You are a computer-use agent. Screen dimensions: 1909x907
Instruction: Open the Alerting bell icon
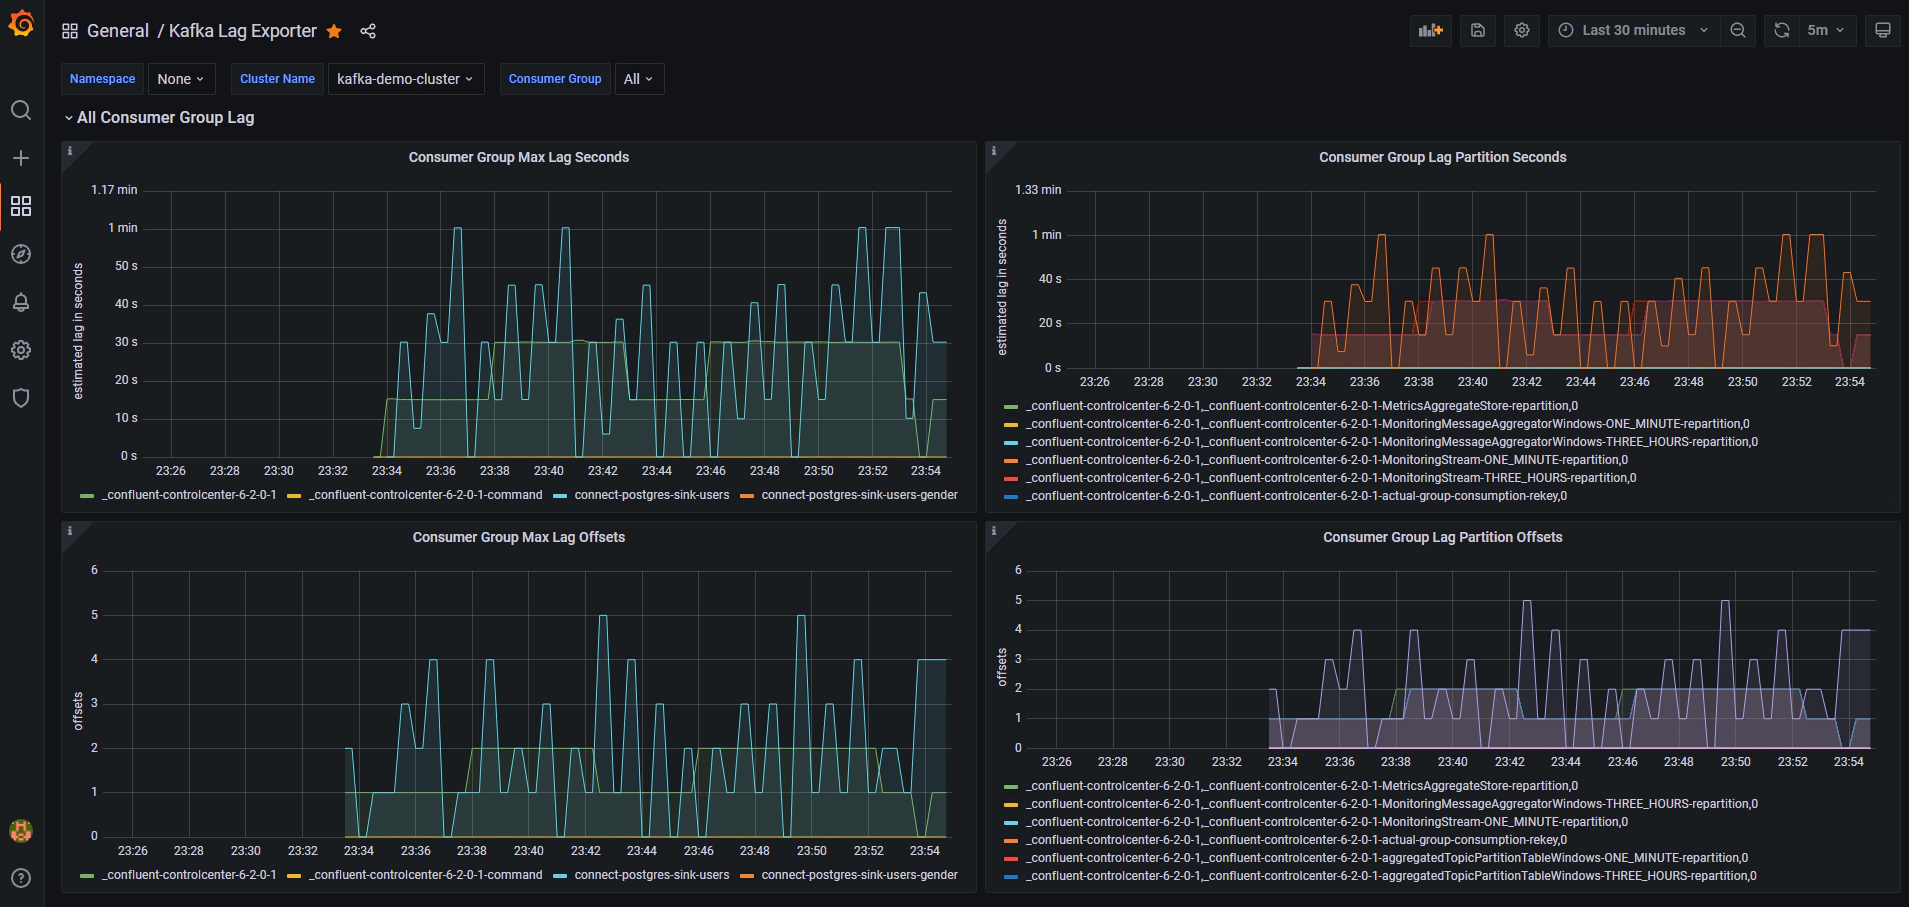coord(21,302)
